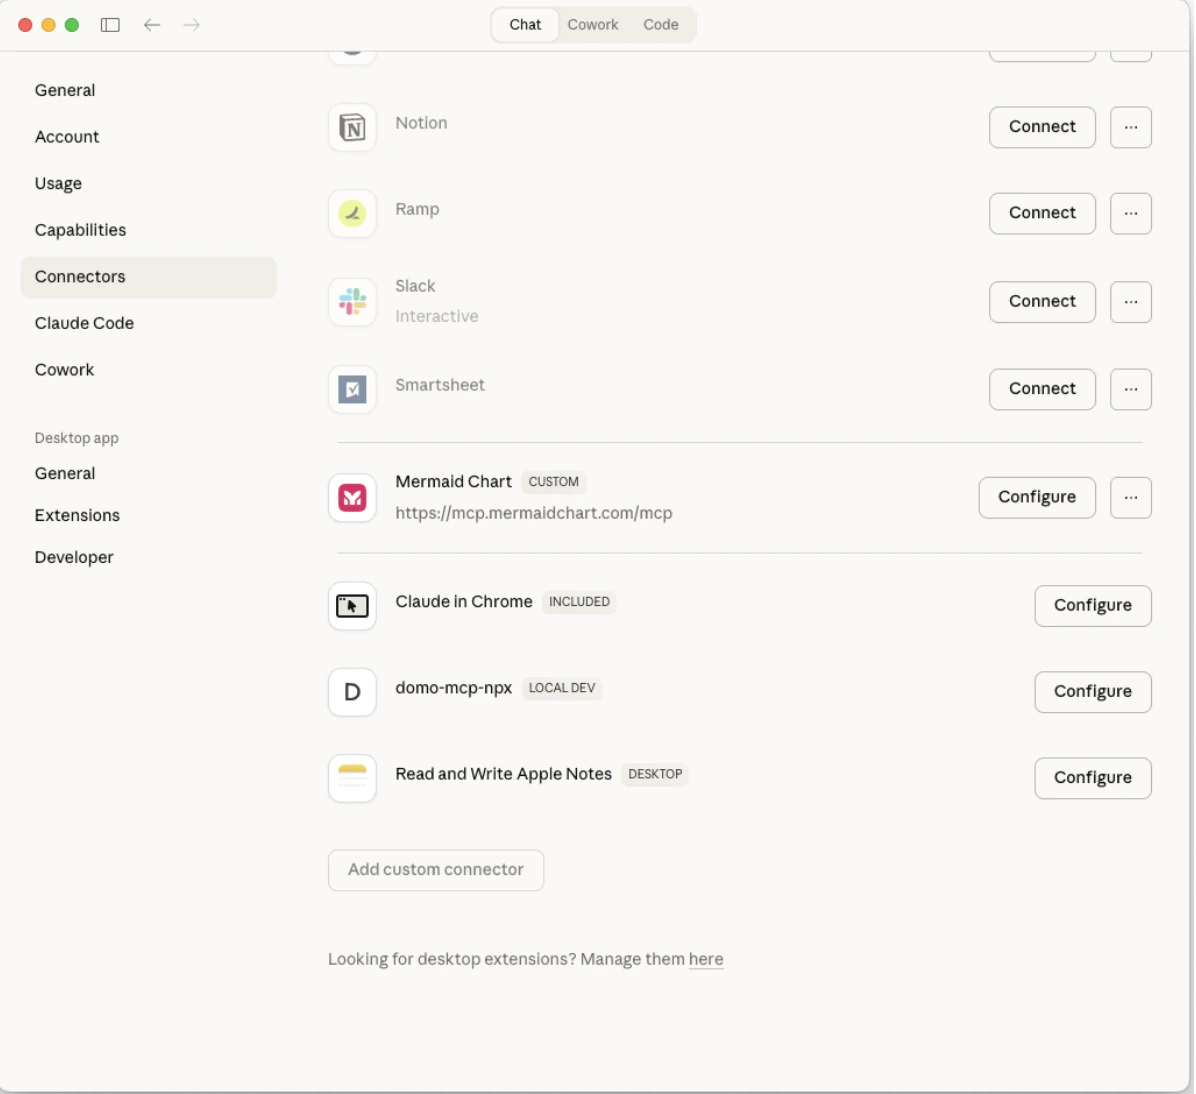Follow the 'here' desktop extensions link
Screen dimensions: 1196x1094
(x=706, y=960)
